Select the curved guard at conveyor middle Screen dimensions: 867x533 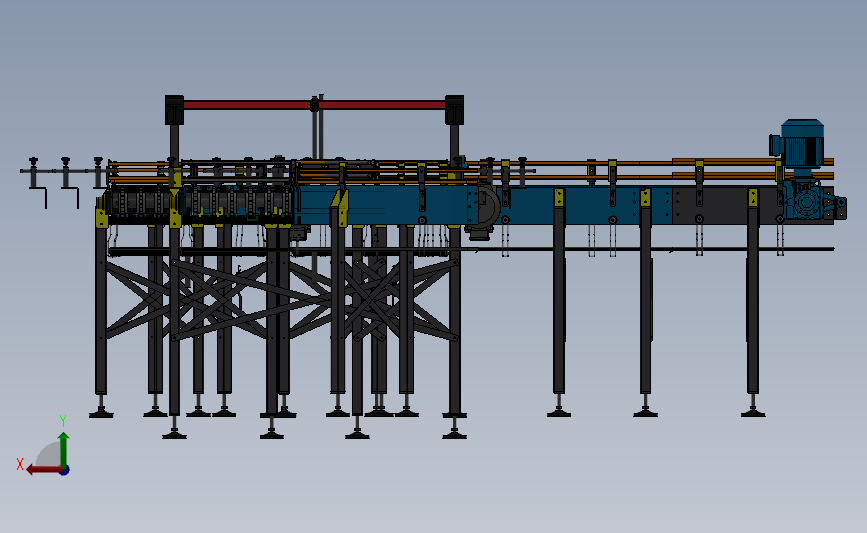[x=488, y=205]
